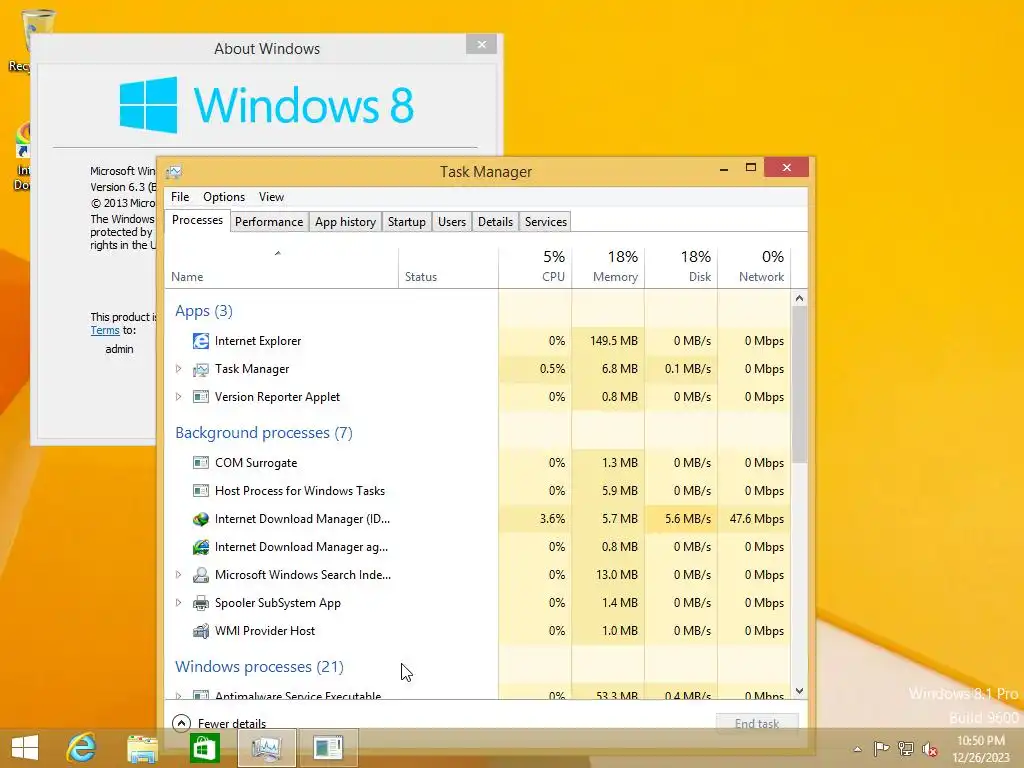Click the About Windows (winver) taskbar button
Viewport: 1024px width, 768px height.
click(328, 748)
